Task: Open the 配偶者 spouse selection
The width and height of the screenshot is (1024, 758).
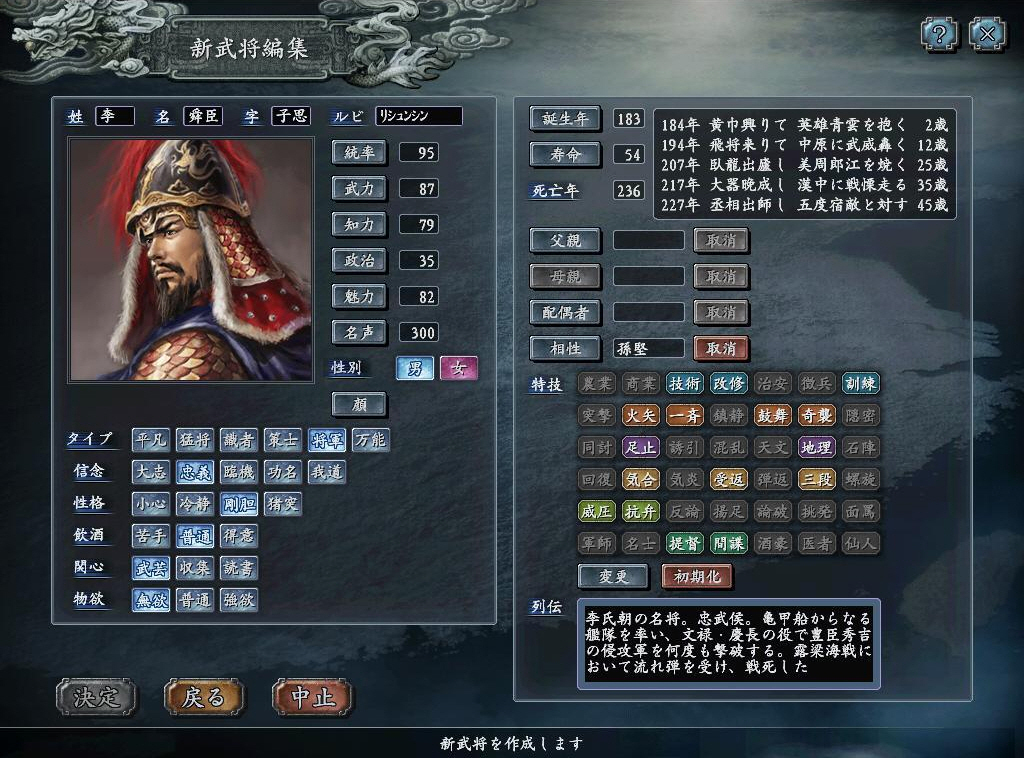Action: 565,312
